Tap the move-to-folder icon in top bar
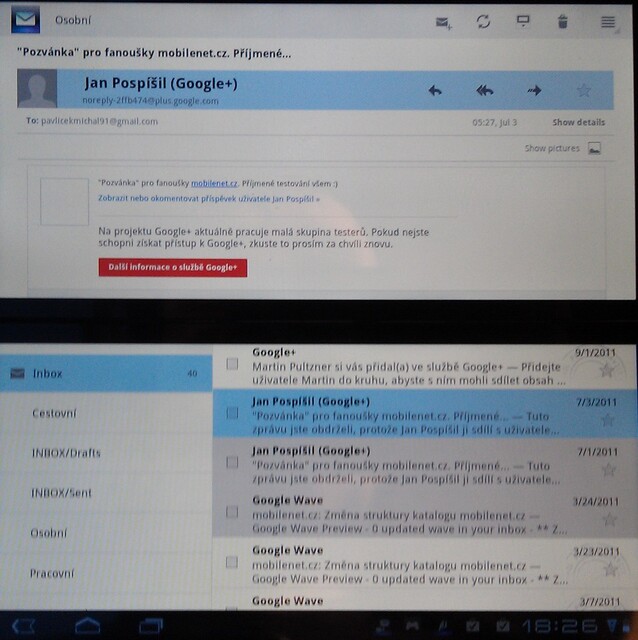 click(523, 21)
